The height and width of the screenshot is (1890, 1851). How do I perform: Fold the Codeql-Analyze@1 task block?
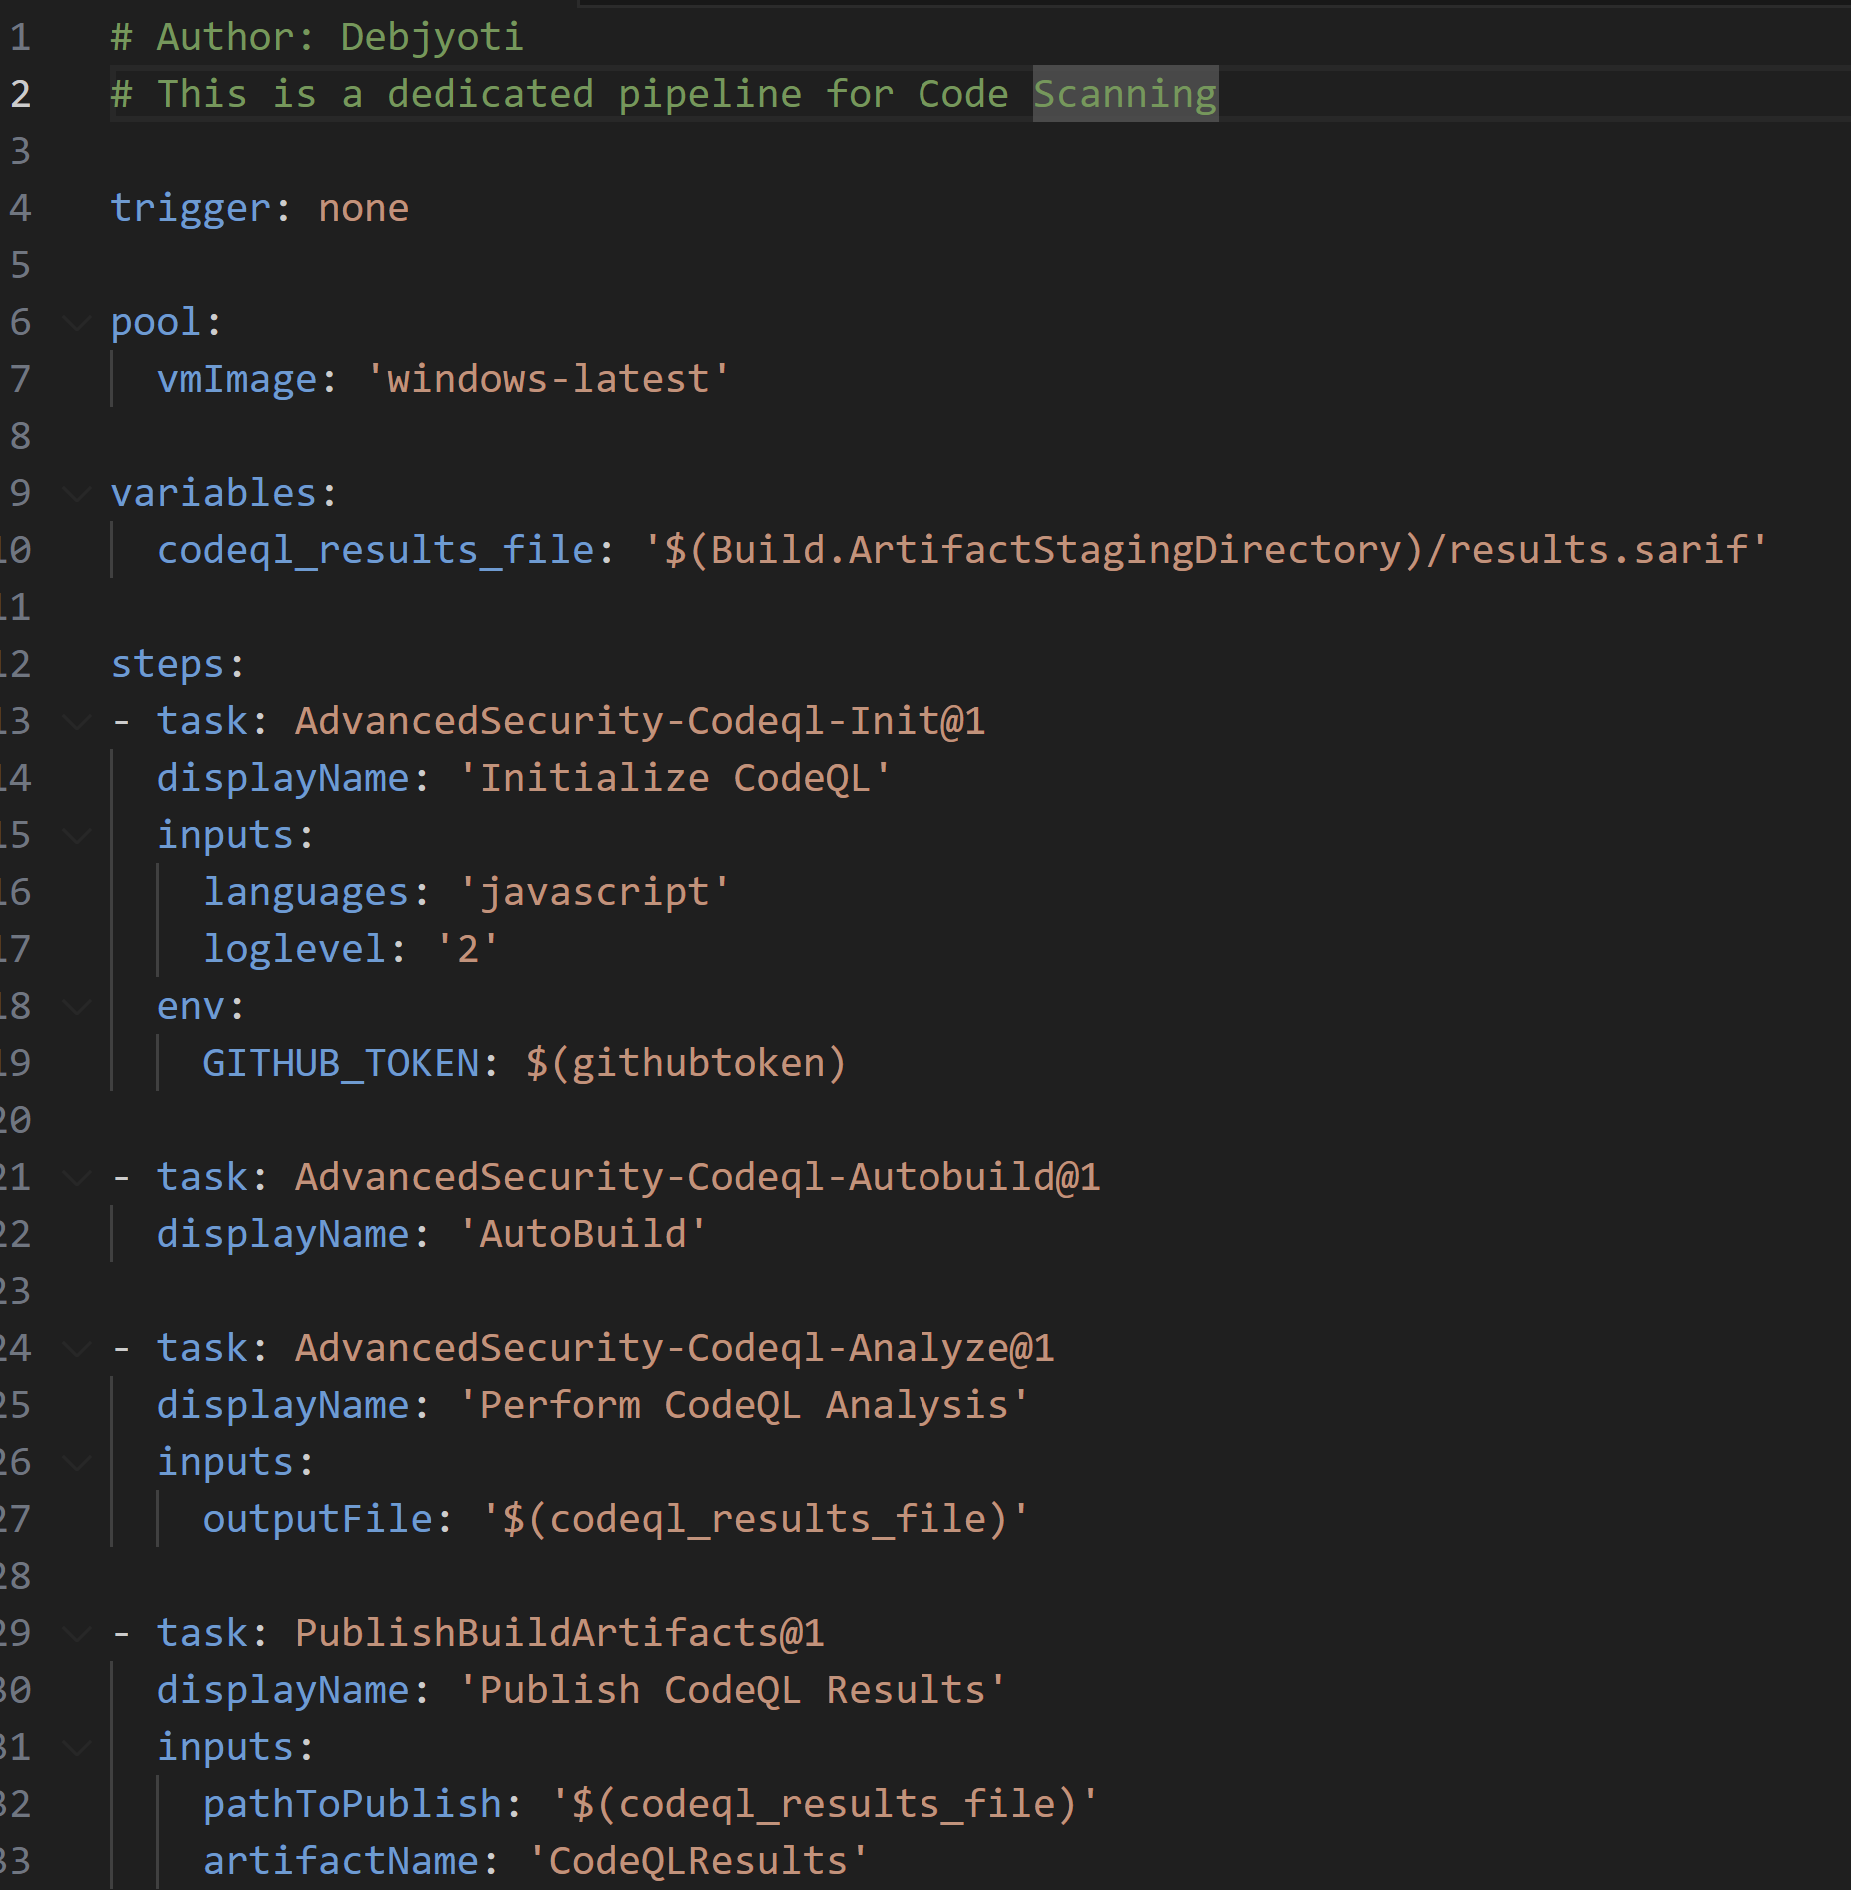[76, 1349]
